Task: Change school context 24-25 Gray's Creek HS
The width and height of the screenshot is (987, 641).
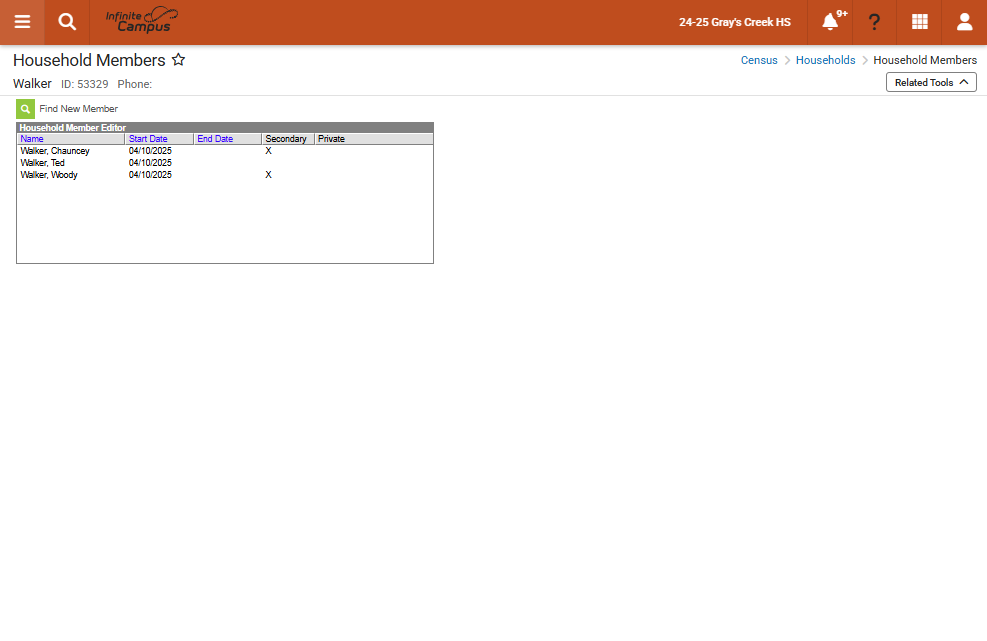Action: click(735, 22)
